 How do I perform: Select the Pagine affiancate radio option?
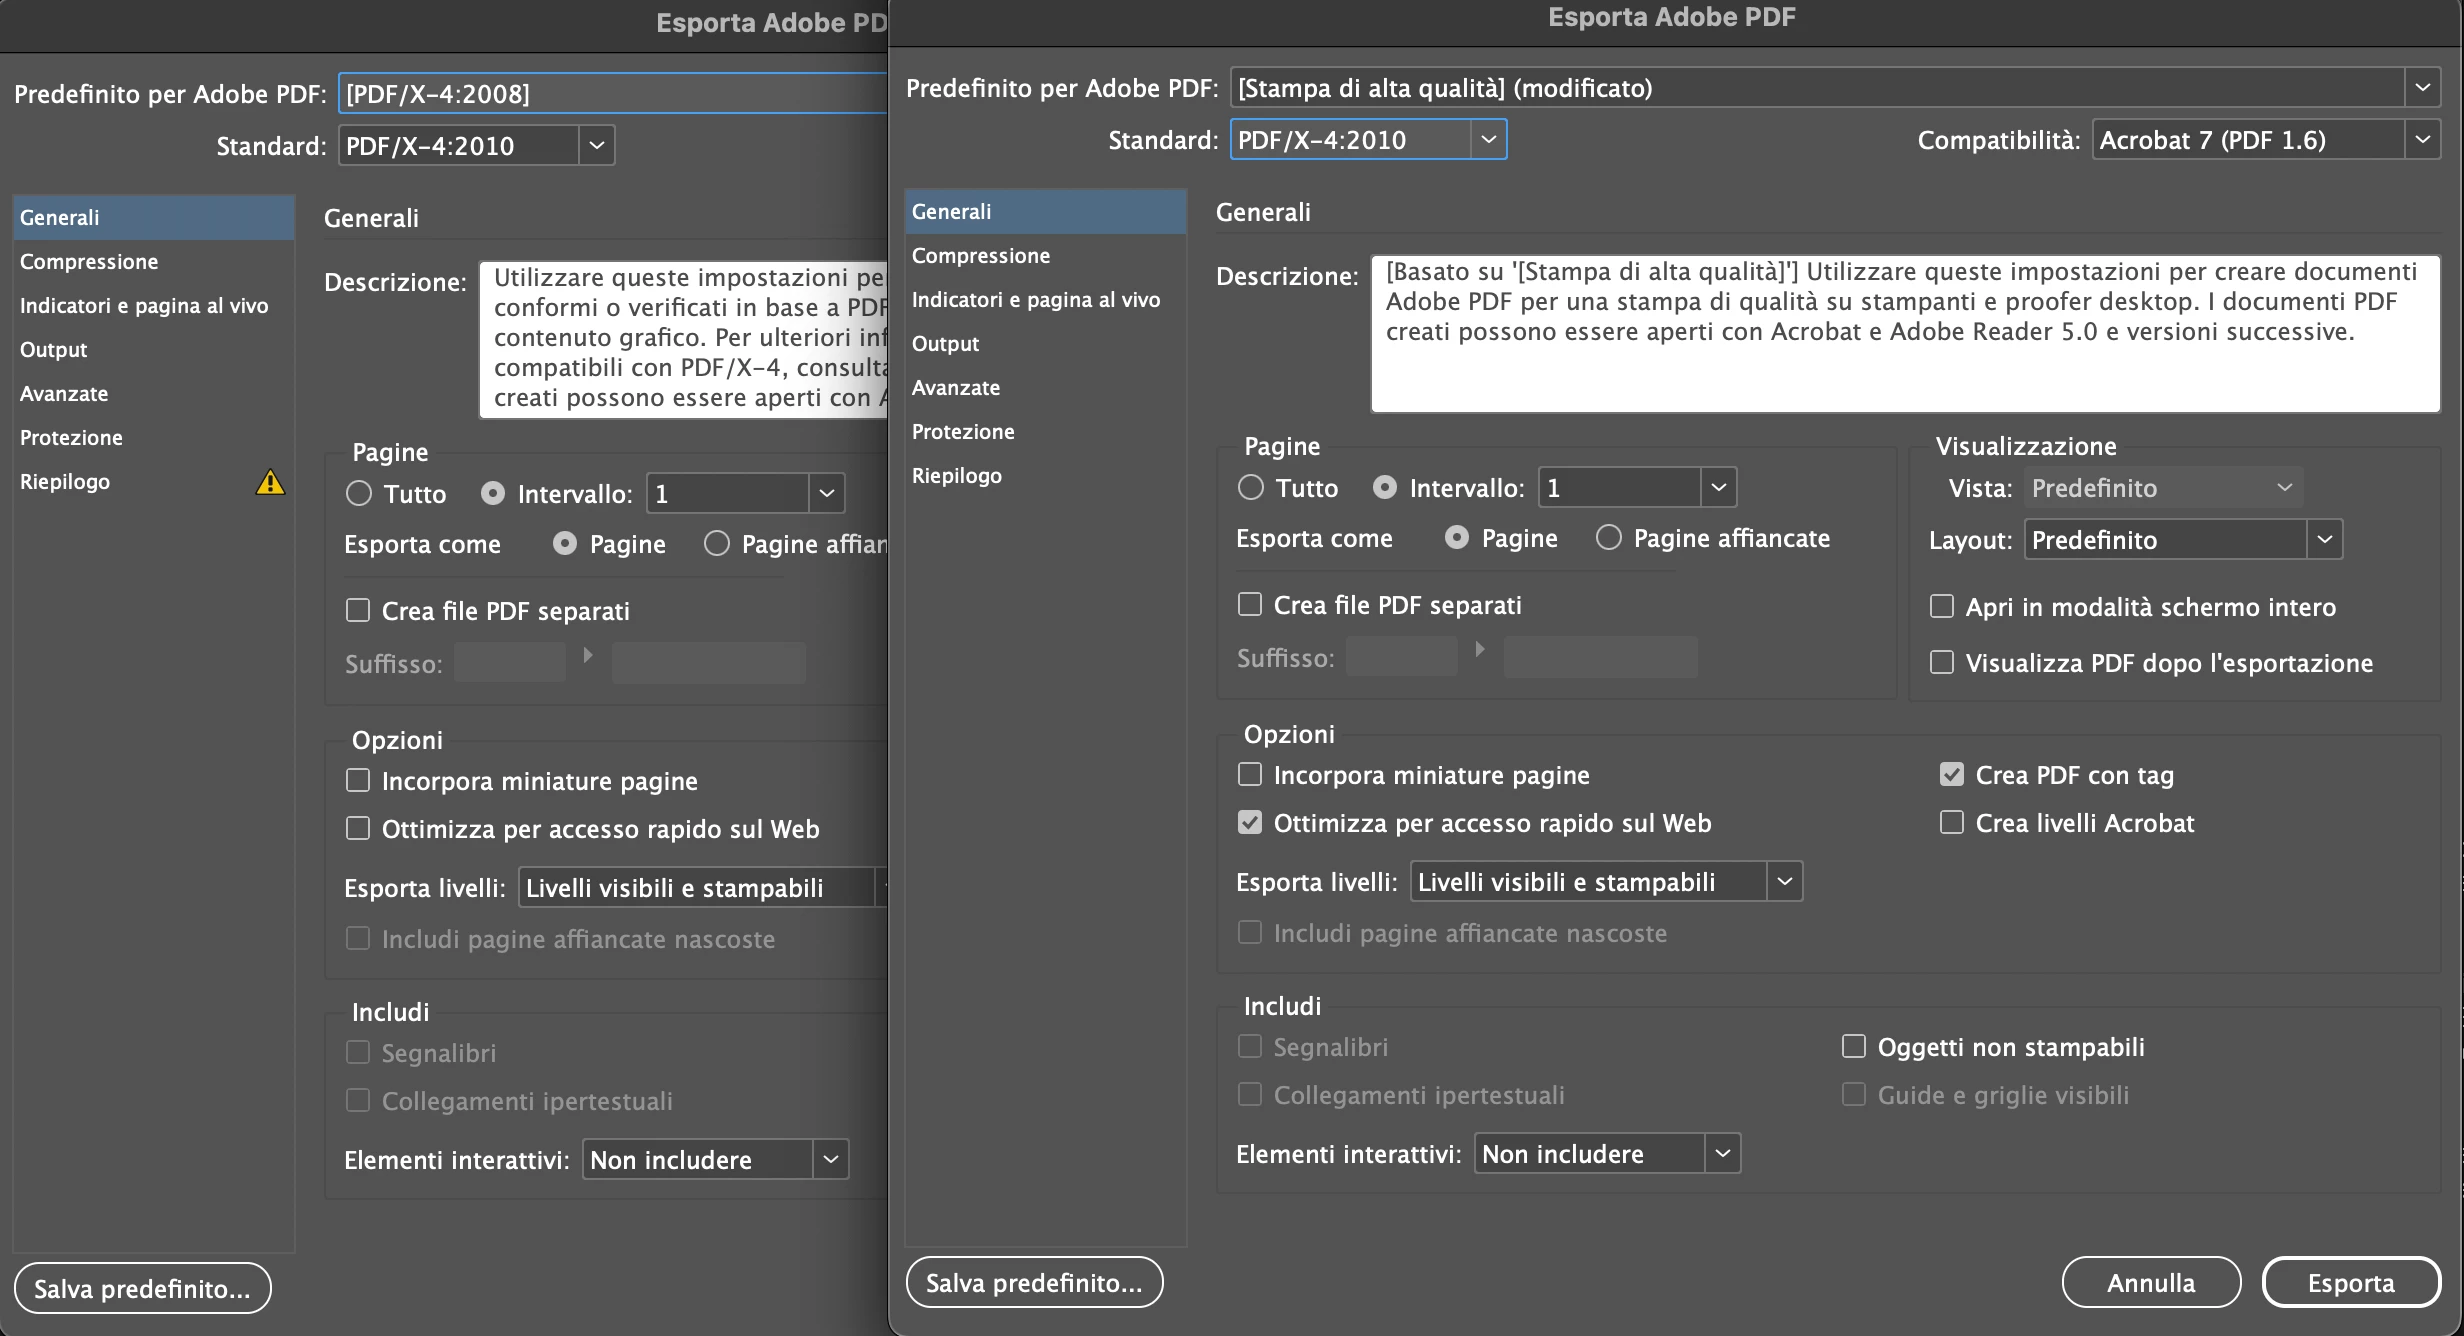1609,538
